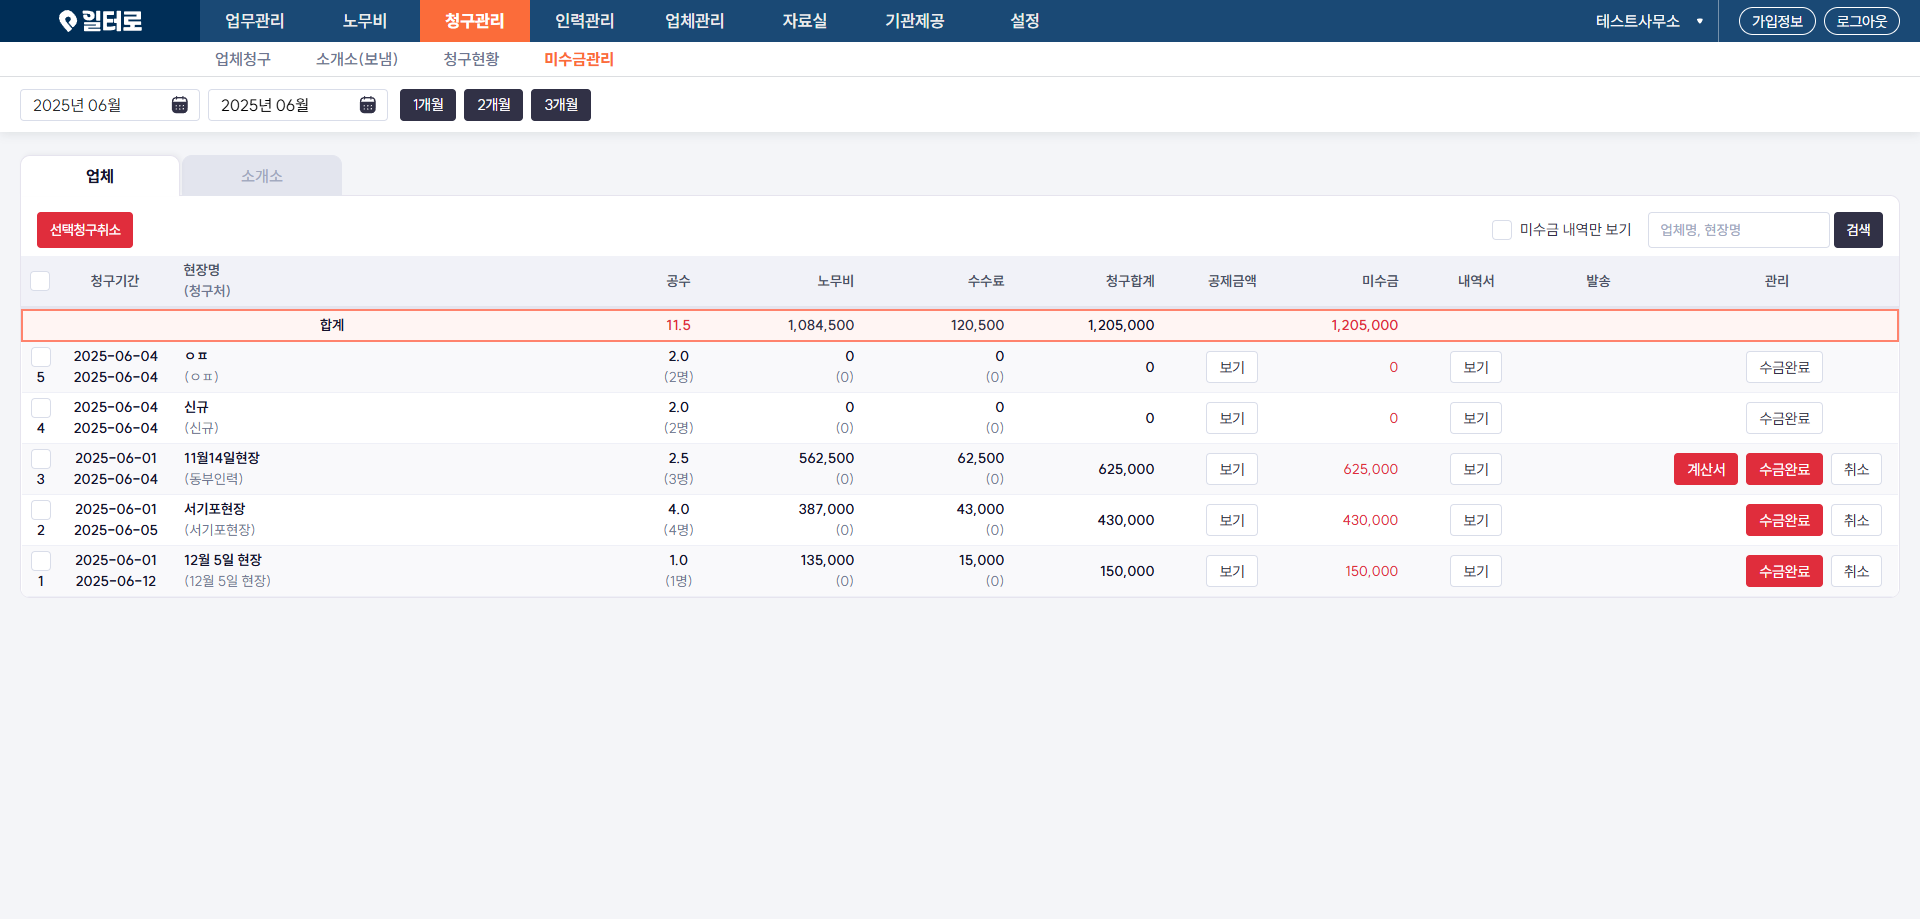Mark 12월 5일 현장 as 수금완료
This screenshot has height=919, width=1920.
(x=1783, y=571)
